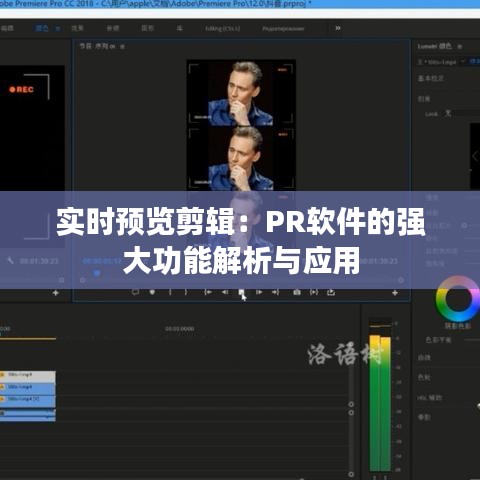Open the 颜色 workspace menu icon
Viewport: 480px width, 480px height.
coord(57,29)
